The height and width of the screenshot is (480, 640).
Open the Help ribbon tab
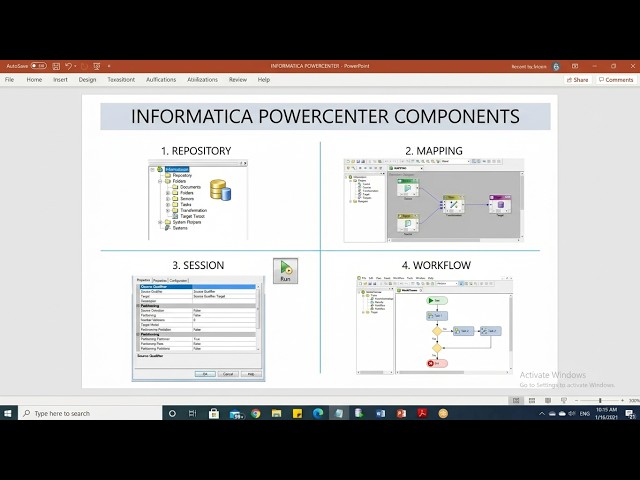tap(264, 80)
